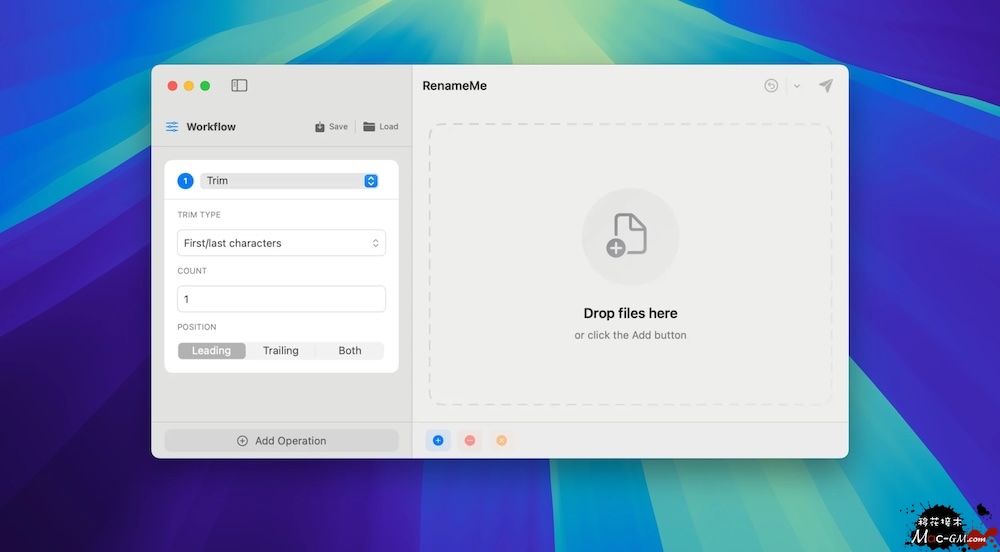Click the step 1 number badge

pyautogui.click(x=185, y=181)
